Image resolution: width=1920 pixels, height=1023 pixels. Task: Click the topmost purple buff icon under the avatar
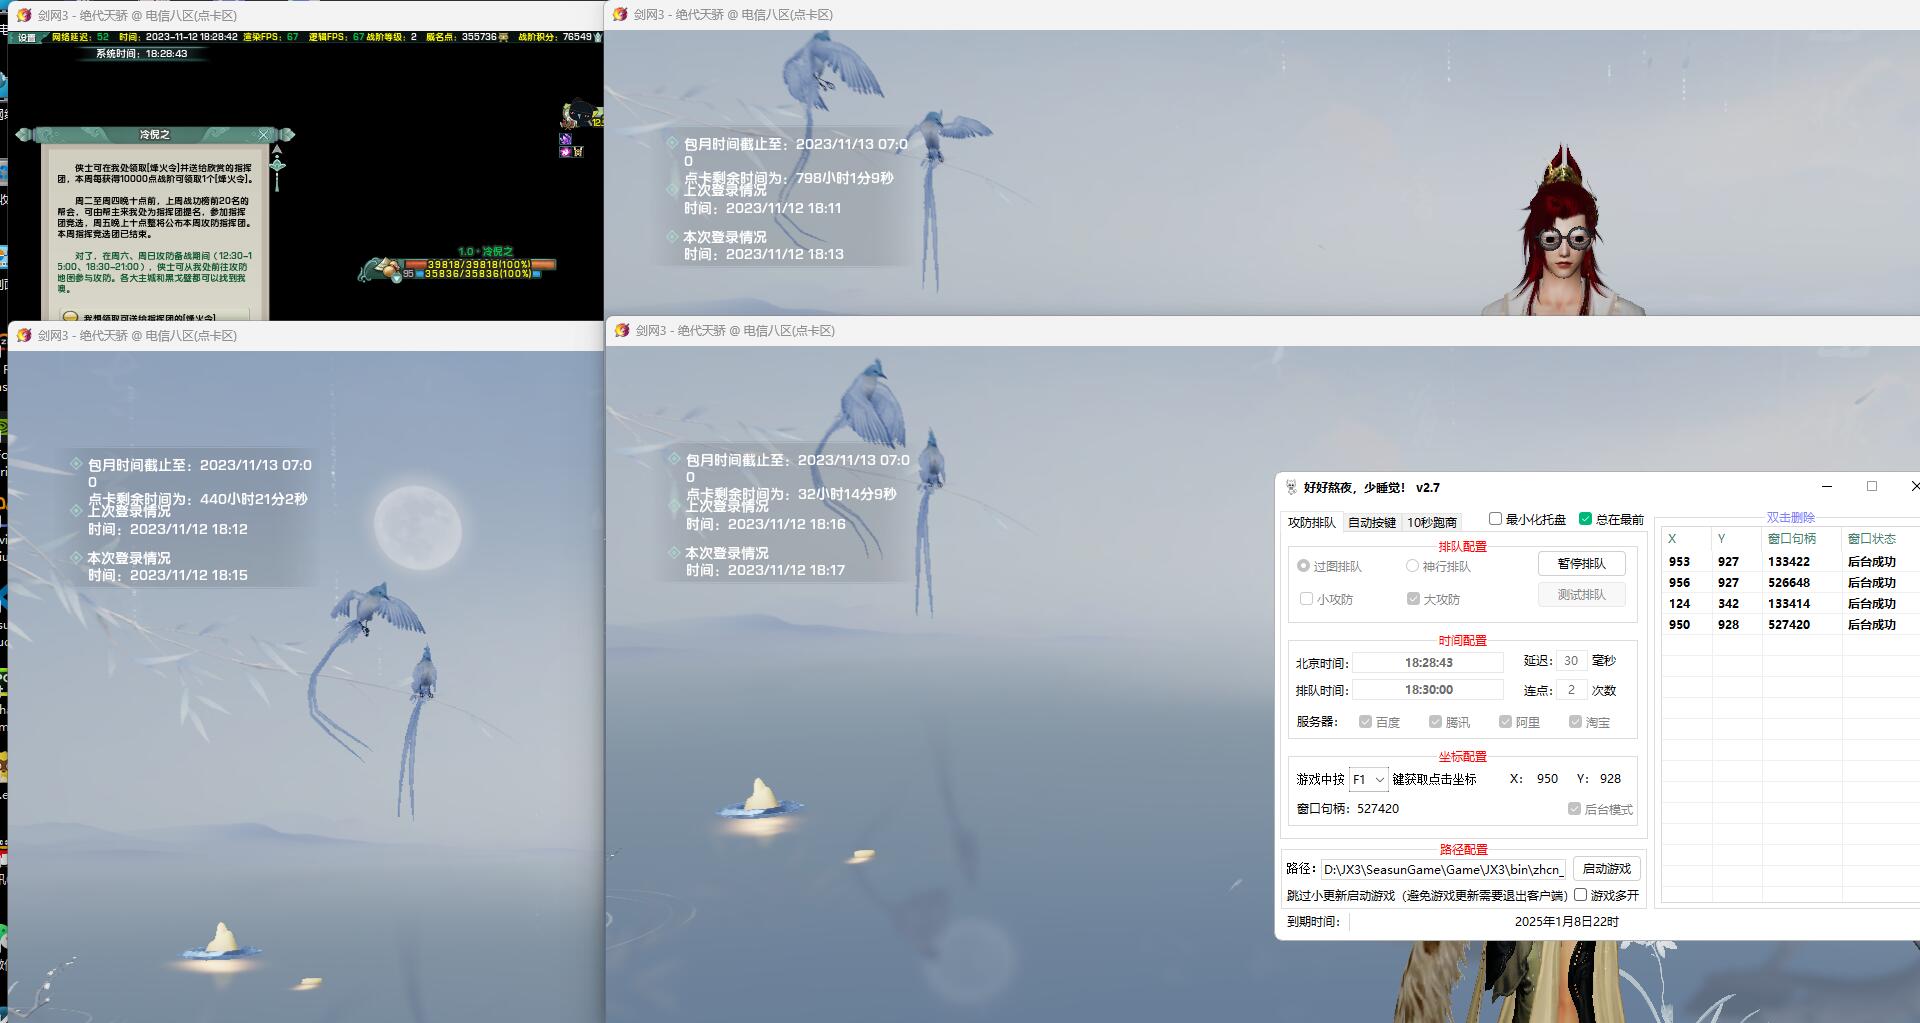[566, 139]
